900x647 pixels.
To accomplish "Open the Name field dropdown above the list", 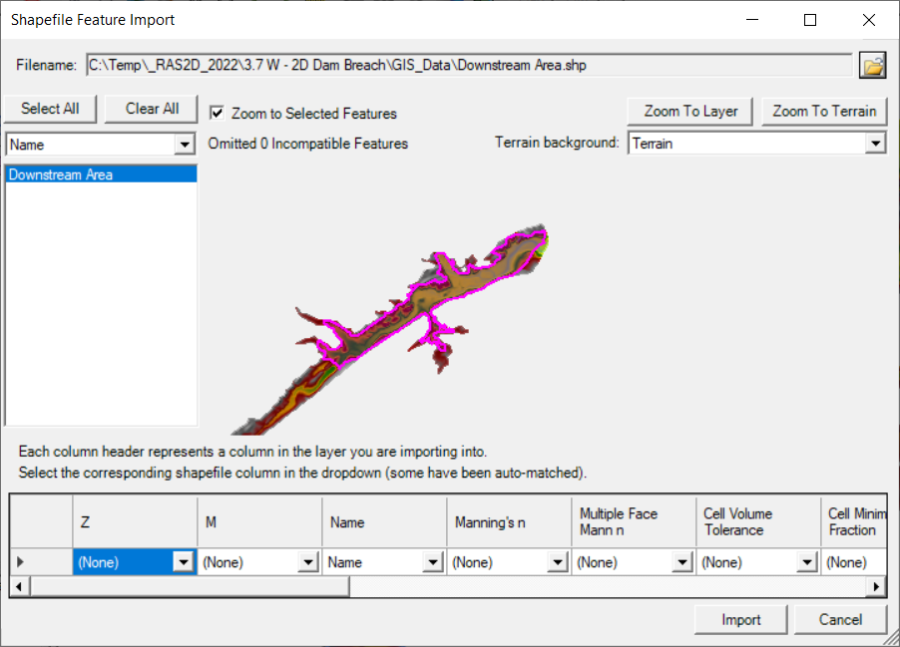I will 184,144.
